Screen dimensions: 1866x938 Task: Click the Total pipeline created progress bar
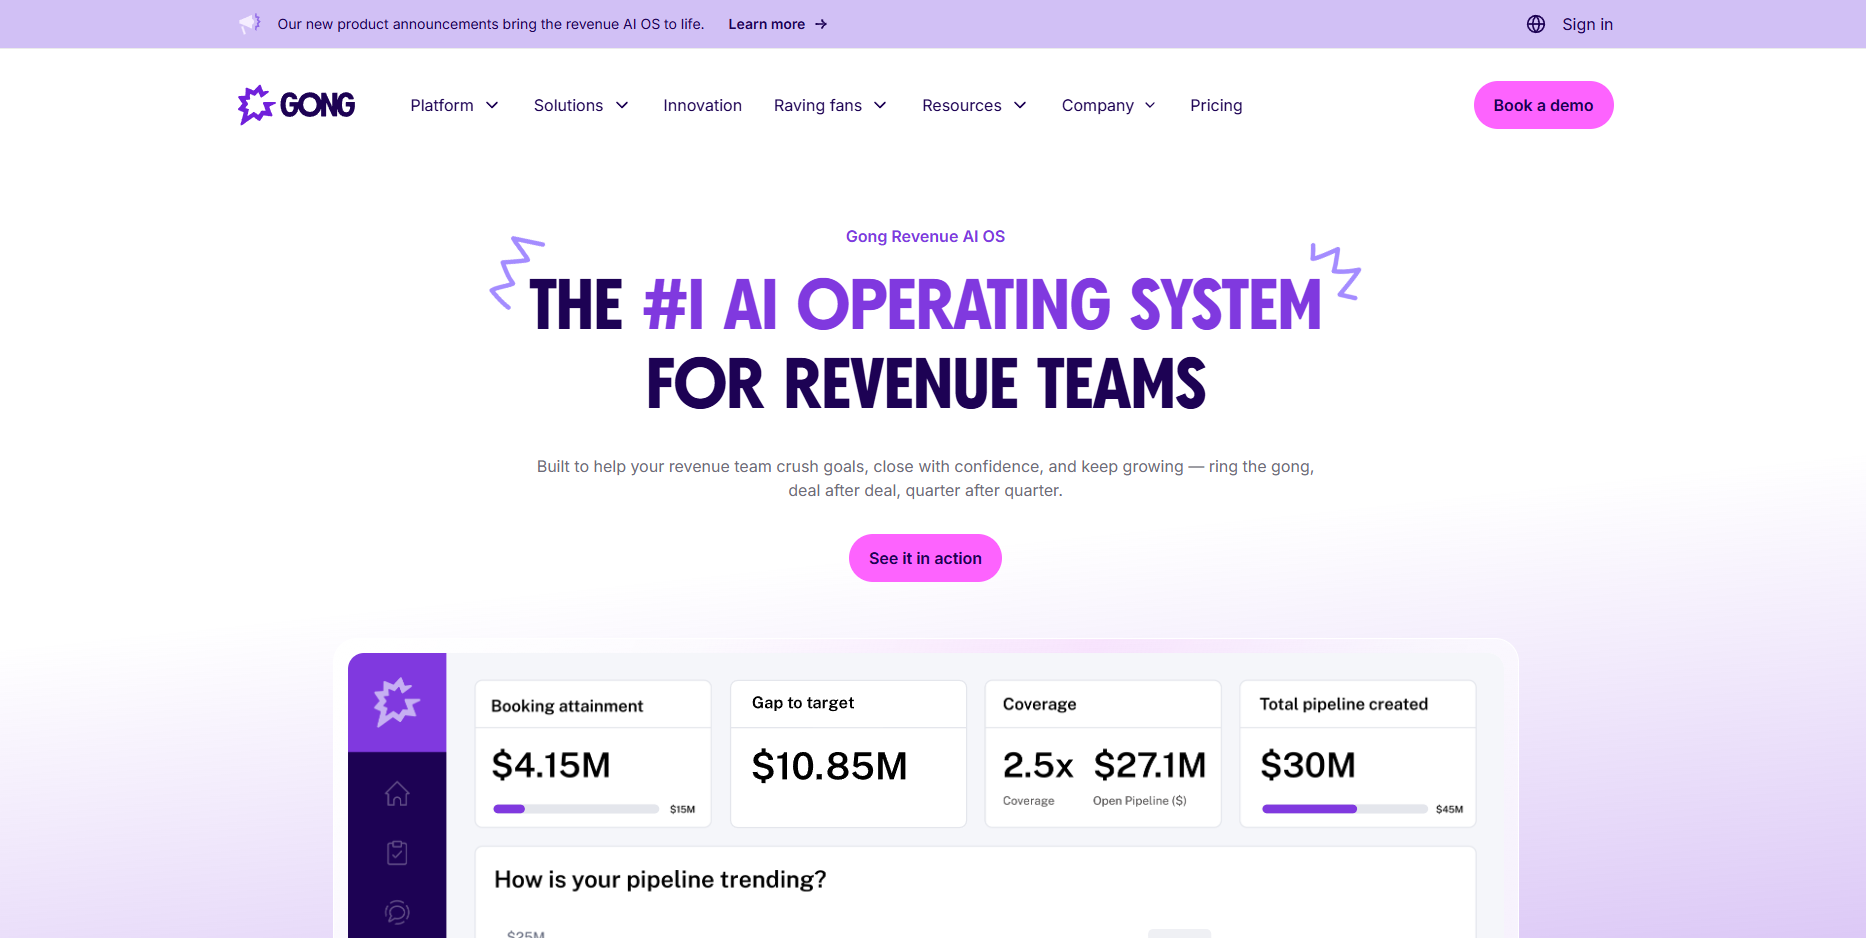click(x=1344, y=809)
